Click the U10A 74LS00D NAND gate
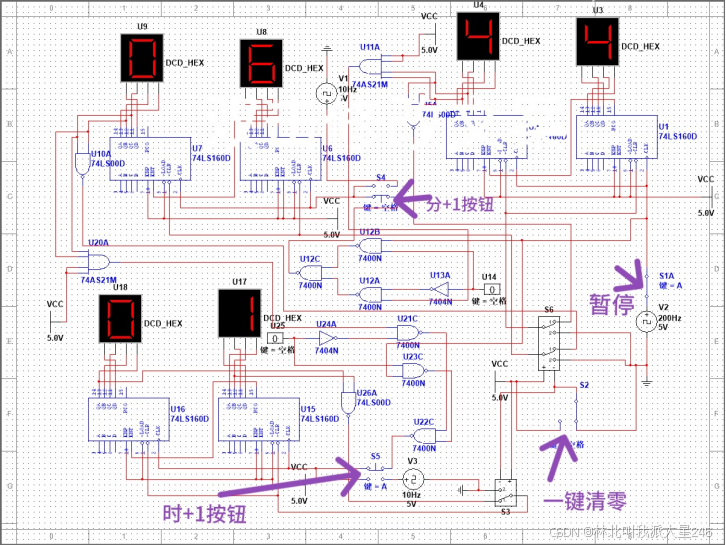 (x=82, y=163)
